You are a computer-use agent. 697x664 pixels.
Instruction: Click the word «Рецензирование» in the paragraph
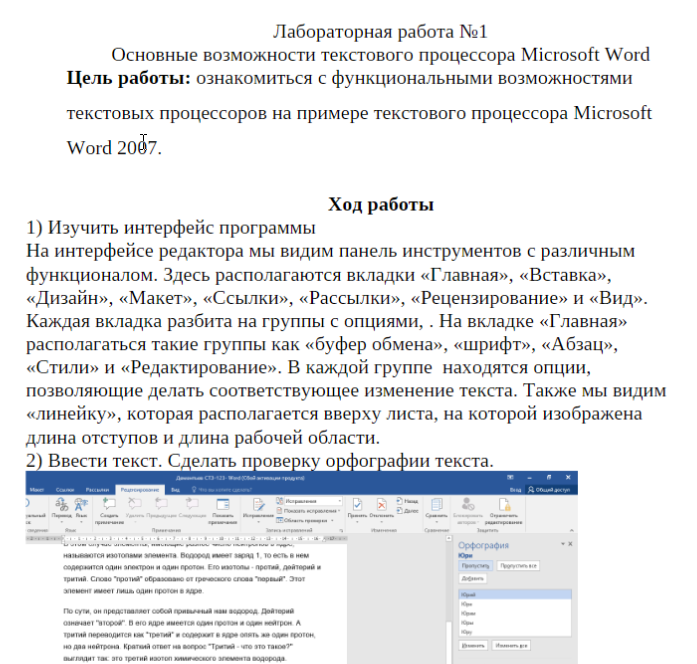(x=489, y=298)
